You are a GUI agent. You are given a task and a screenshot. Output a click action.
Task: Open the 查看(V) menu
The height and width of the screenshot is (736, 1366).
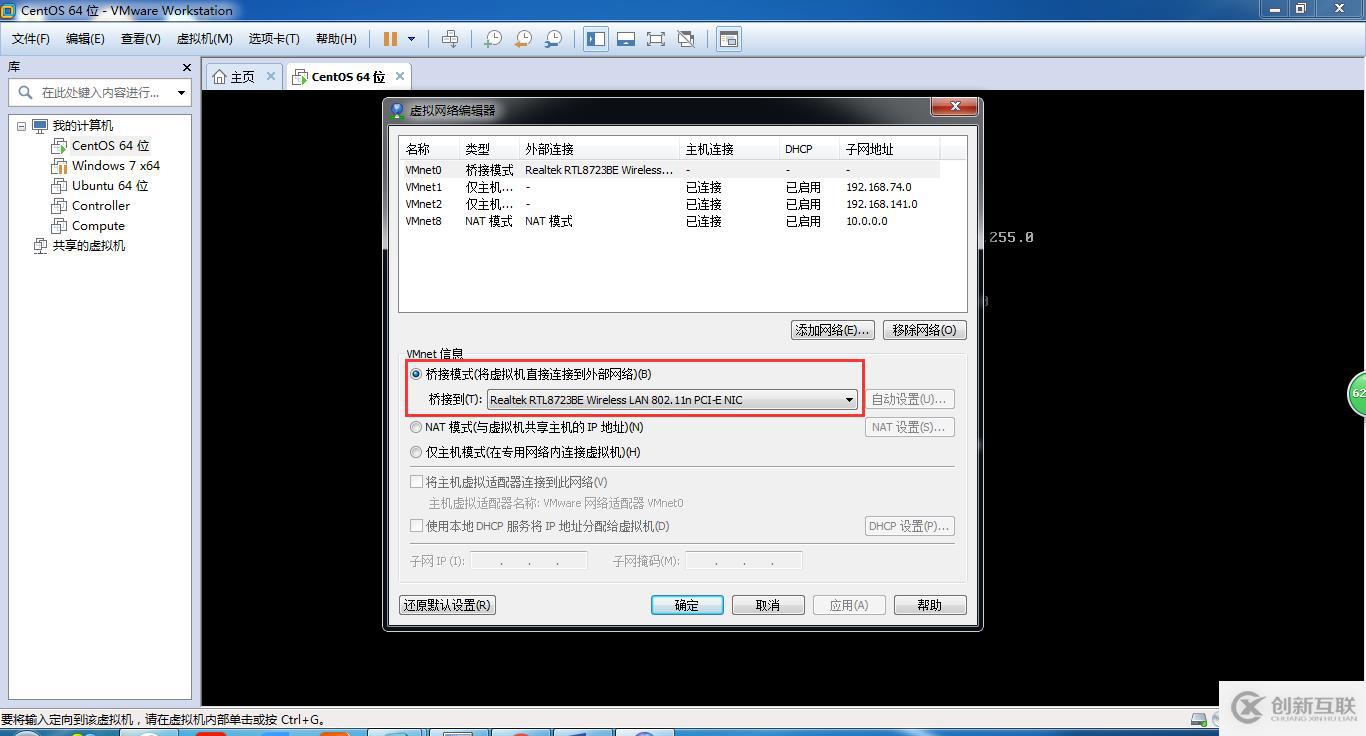(x=140, y=39)
